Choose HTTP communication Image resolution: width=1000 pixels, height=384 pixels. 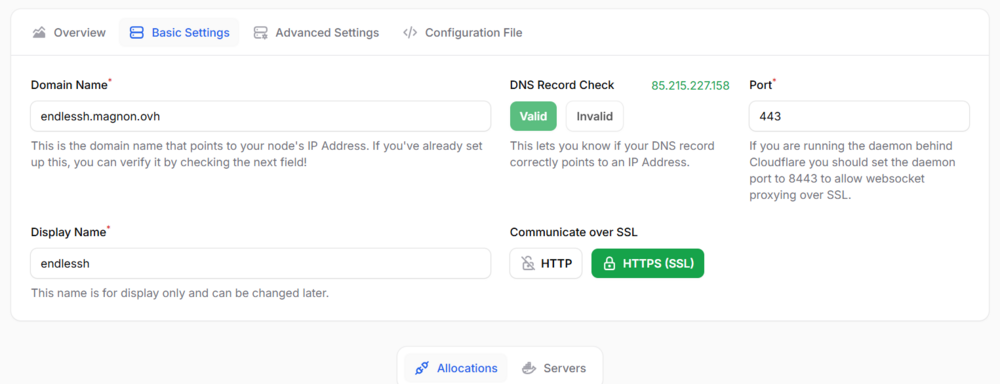coord(546,263)
